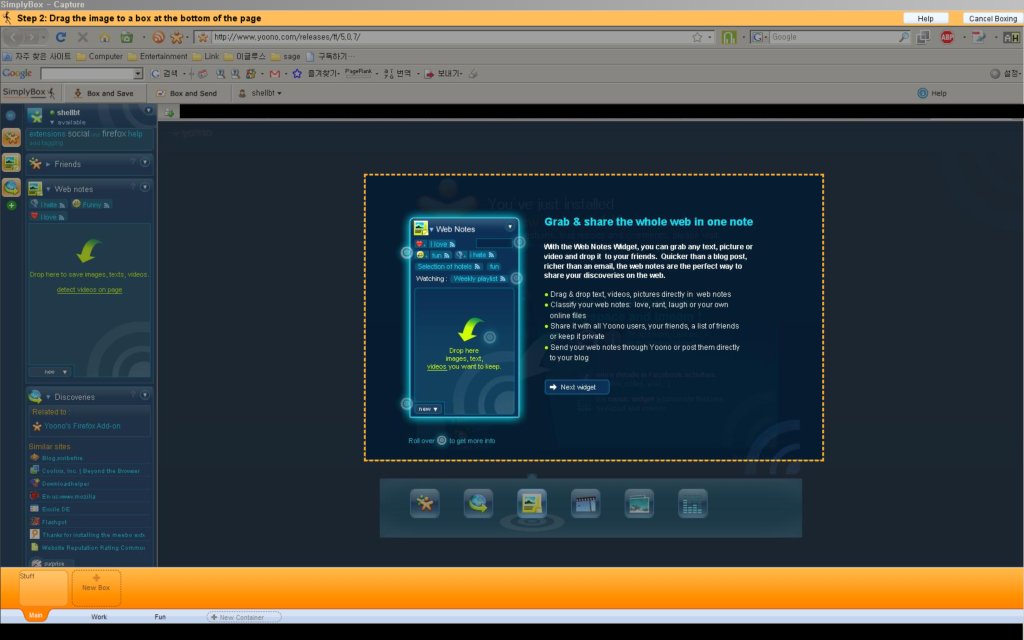Switch to the Fun container tab

(160, 617)
